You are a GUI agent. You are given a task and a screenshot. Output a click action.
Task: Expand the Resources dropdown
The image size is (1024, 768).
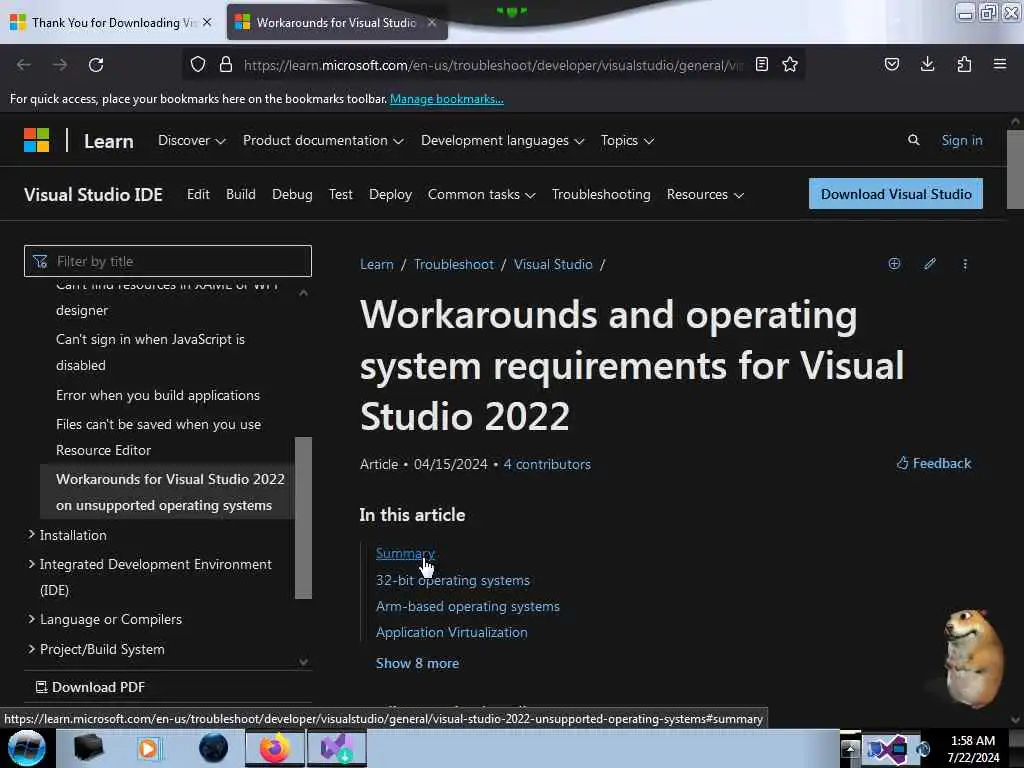pyautogui.click(x=705, y=195)
